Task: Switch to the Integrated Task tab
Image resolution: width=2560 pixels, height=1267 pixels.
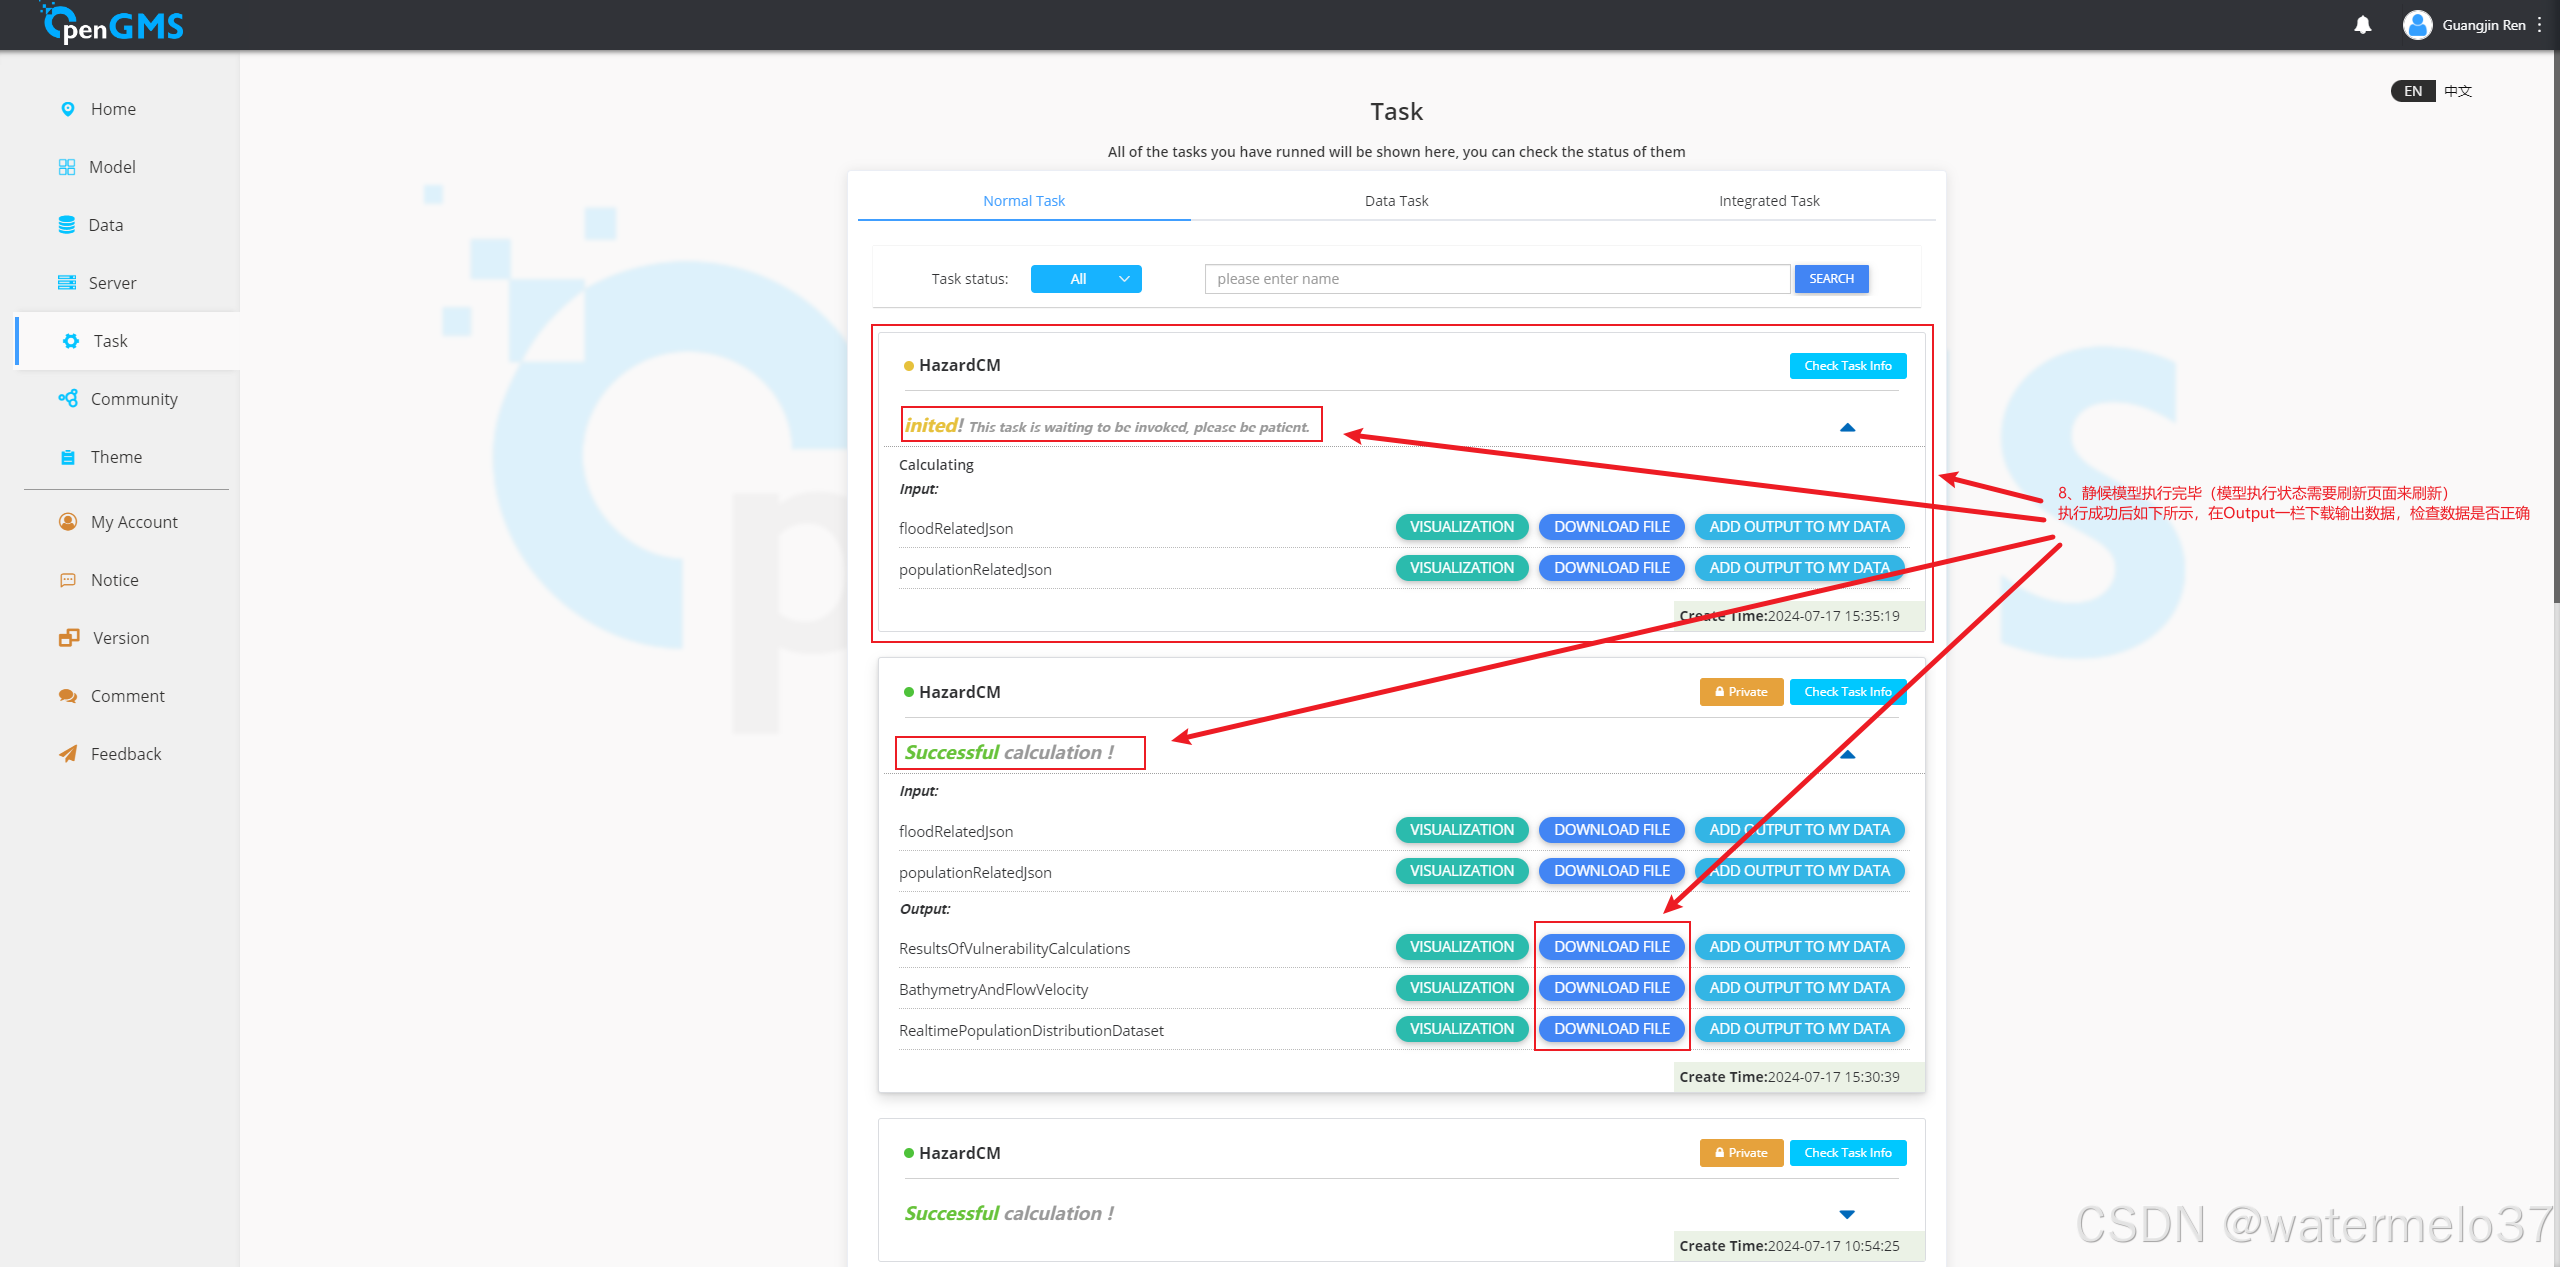Action: [x=1768, y=201]
